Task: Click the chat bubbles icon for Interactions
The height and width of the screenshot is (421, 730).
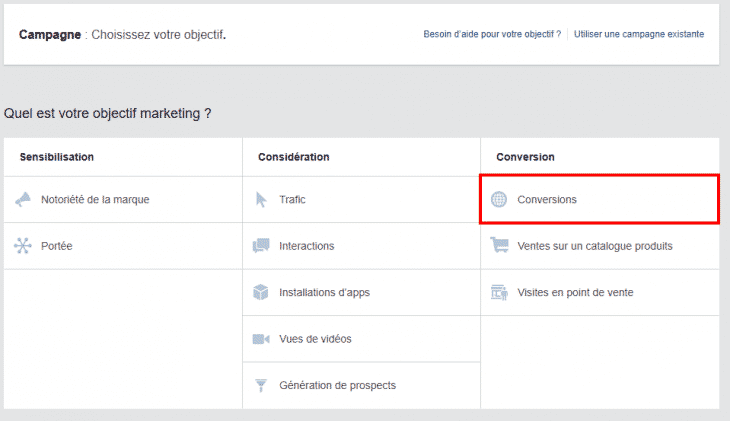Action: (x=261, y=246)
